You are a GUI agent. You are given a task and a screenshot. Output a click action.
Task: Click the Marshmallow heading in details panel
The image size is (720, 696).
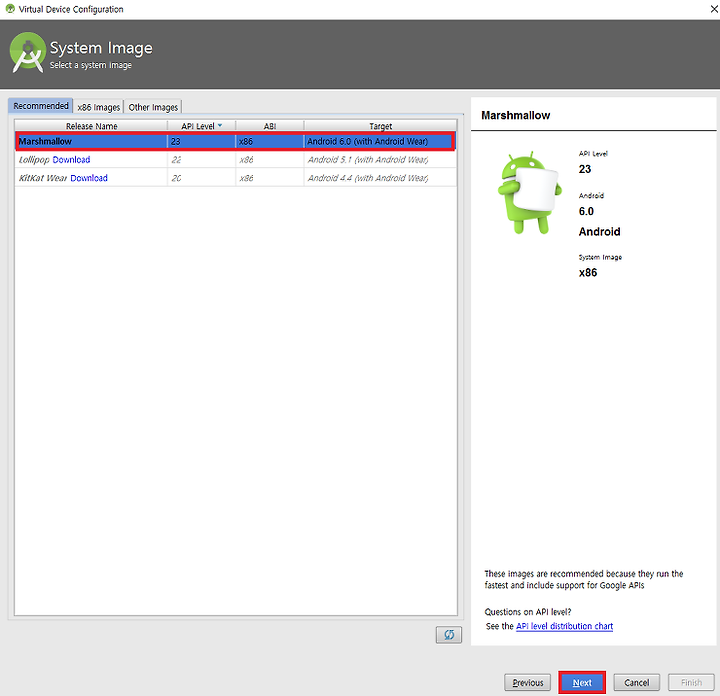click(515, 115)
